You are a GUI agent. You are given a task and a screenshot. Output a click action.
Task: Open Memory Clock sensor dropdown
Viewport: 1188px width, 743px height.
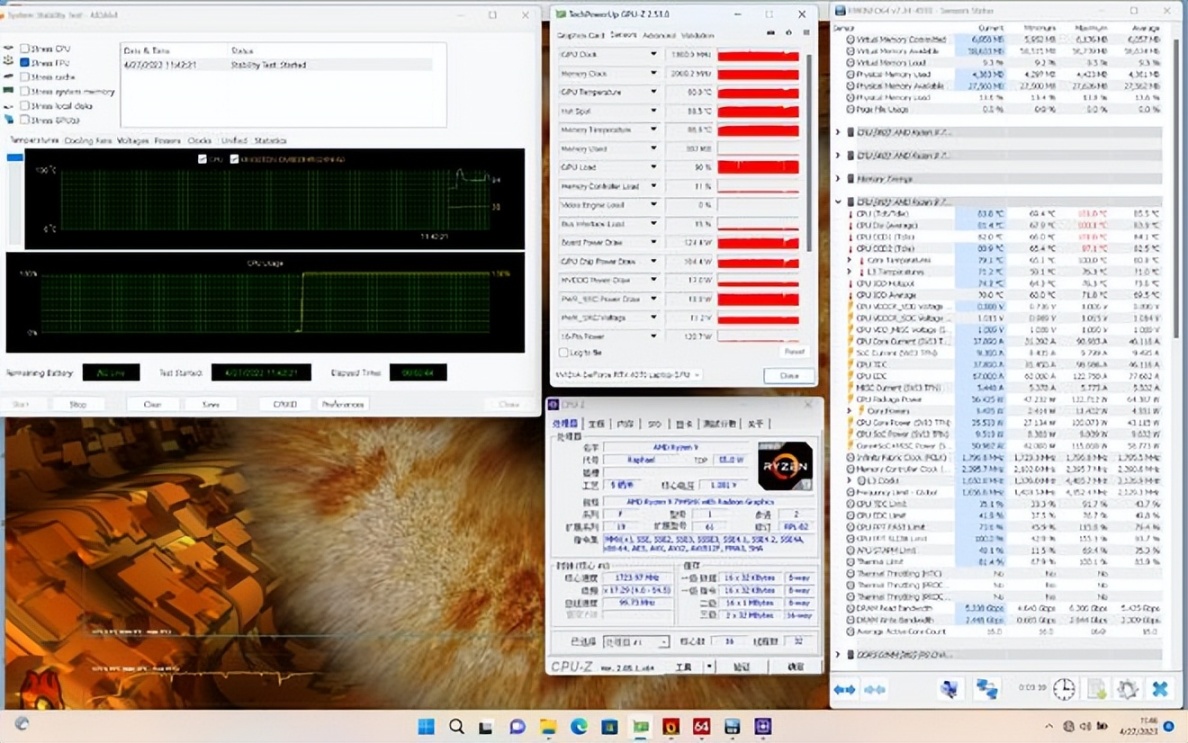[653, 73]
